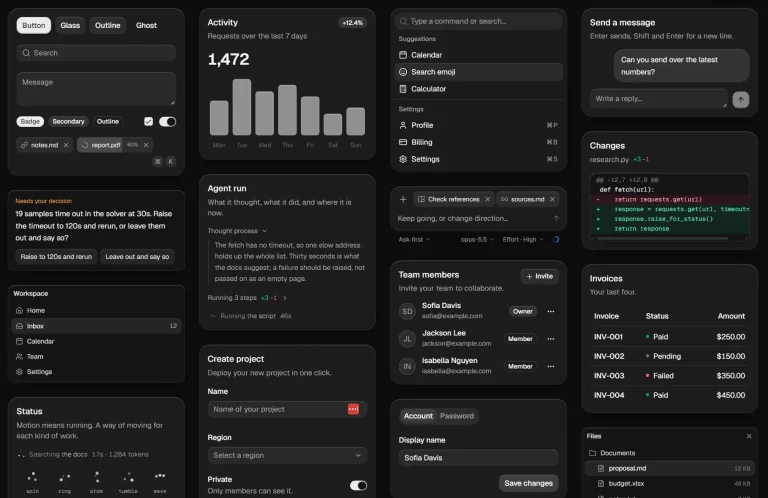Click the K key badge
The image size is (768, 498).
(170, 161)
